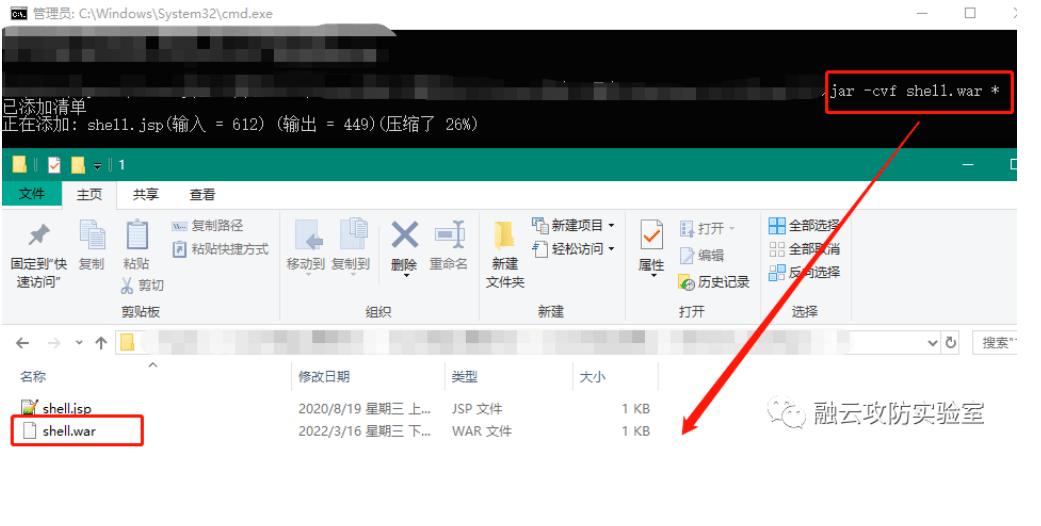1041x526 pixels.
Task: Select the shell.jsp file
Action: click(67, 408)
